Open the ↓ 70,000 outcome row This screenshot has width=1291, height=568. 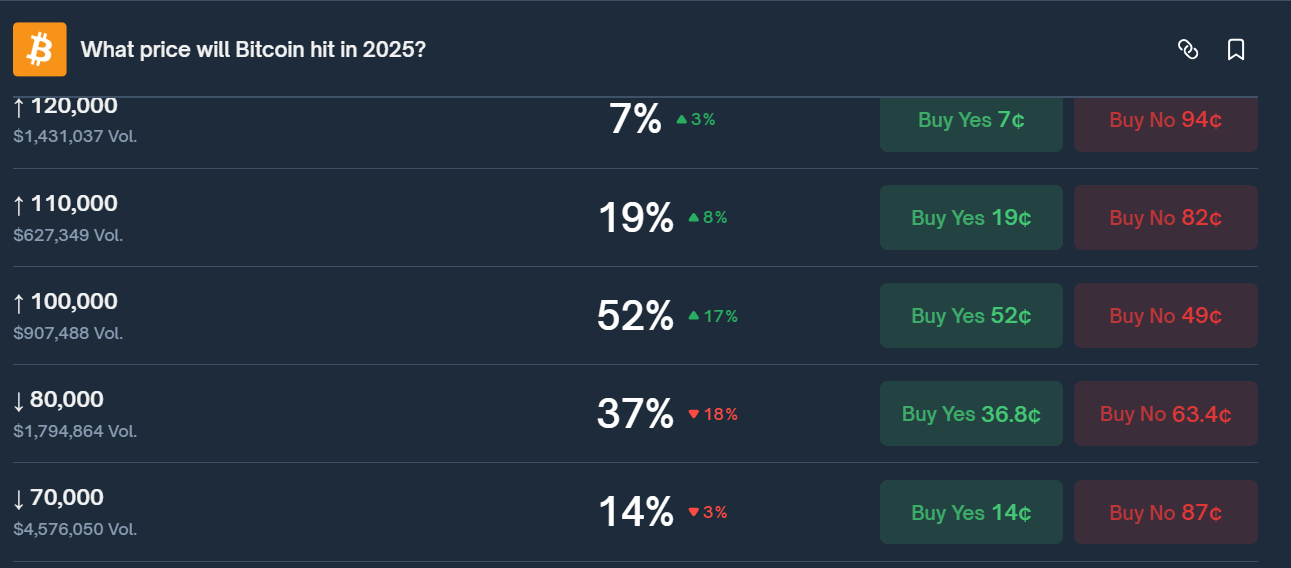coord(67,498)
